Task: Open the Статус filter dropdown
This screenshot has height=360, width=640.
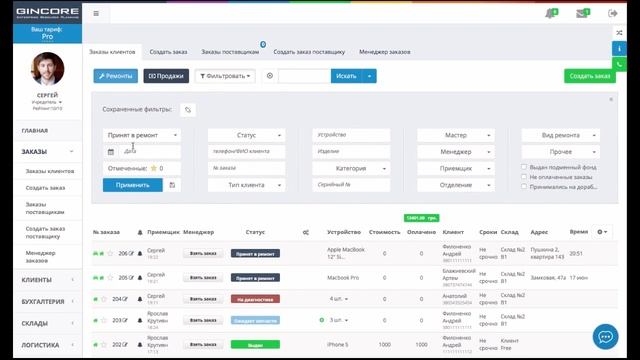Action: point(247,135)
